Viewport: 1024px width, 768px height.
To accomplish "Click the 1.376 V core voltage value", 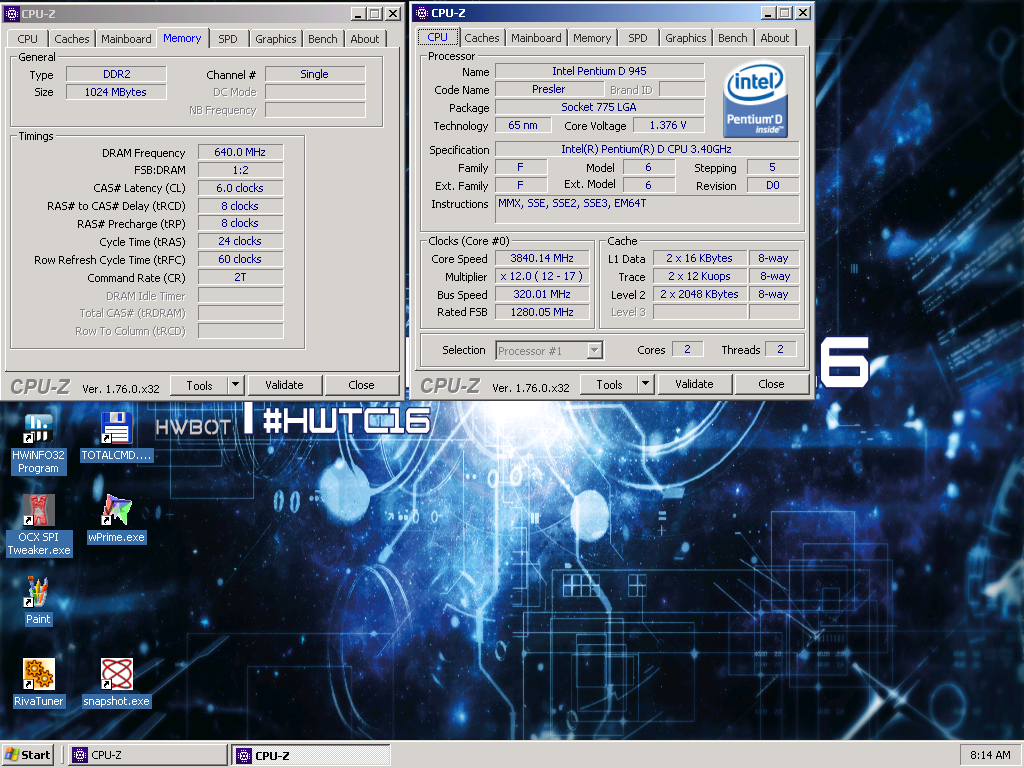I will click(x=668, y=125).
